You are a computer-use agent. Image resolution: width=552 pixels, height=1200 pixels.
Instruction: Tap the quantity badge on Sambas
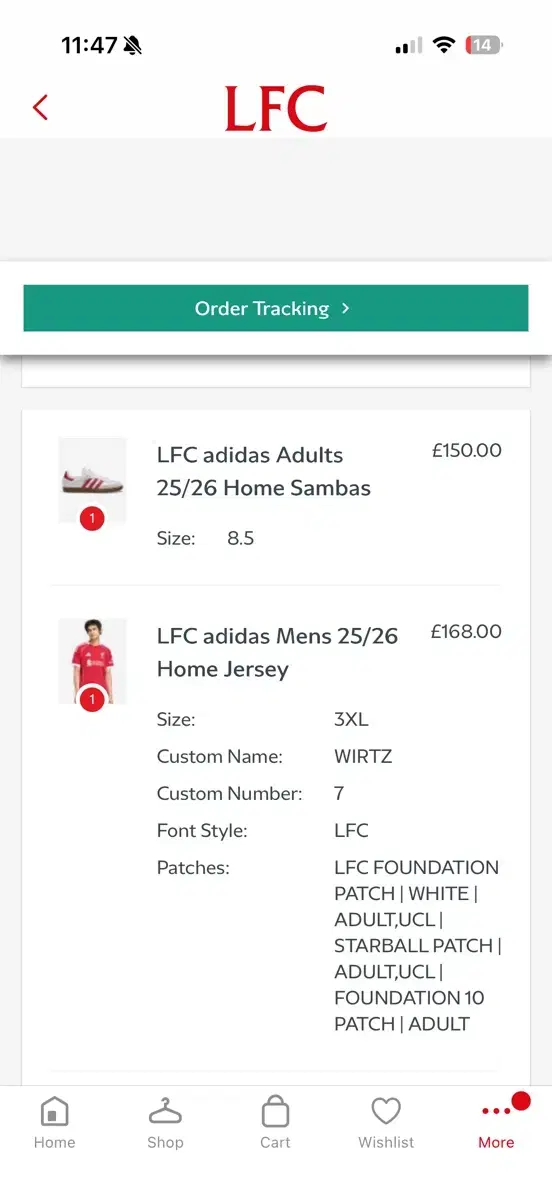pos(92,518)
